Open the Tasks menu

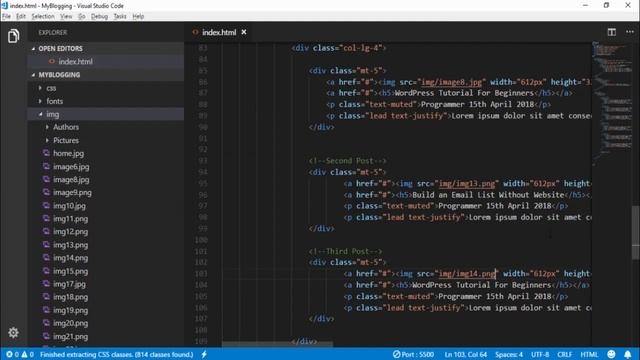(x=120, y=16)
